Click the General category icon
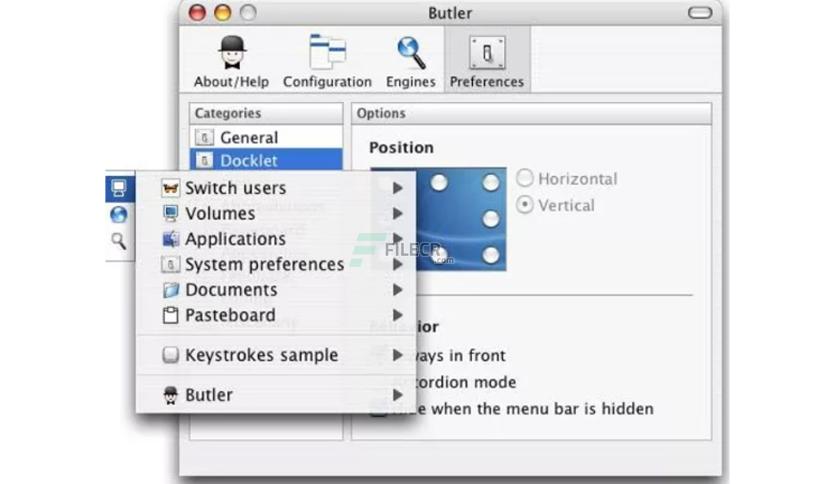Screen dimensions: 836x484 point(204,138)
